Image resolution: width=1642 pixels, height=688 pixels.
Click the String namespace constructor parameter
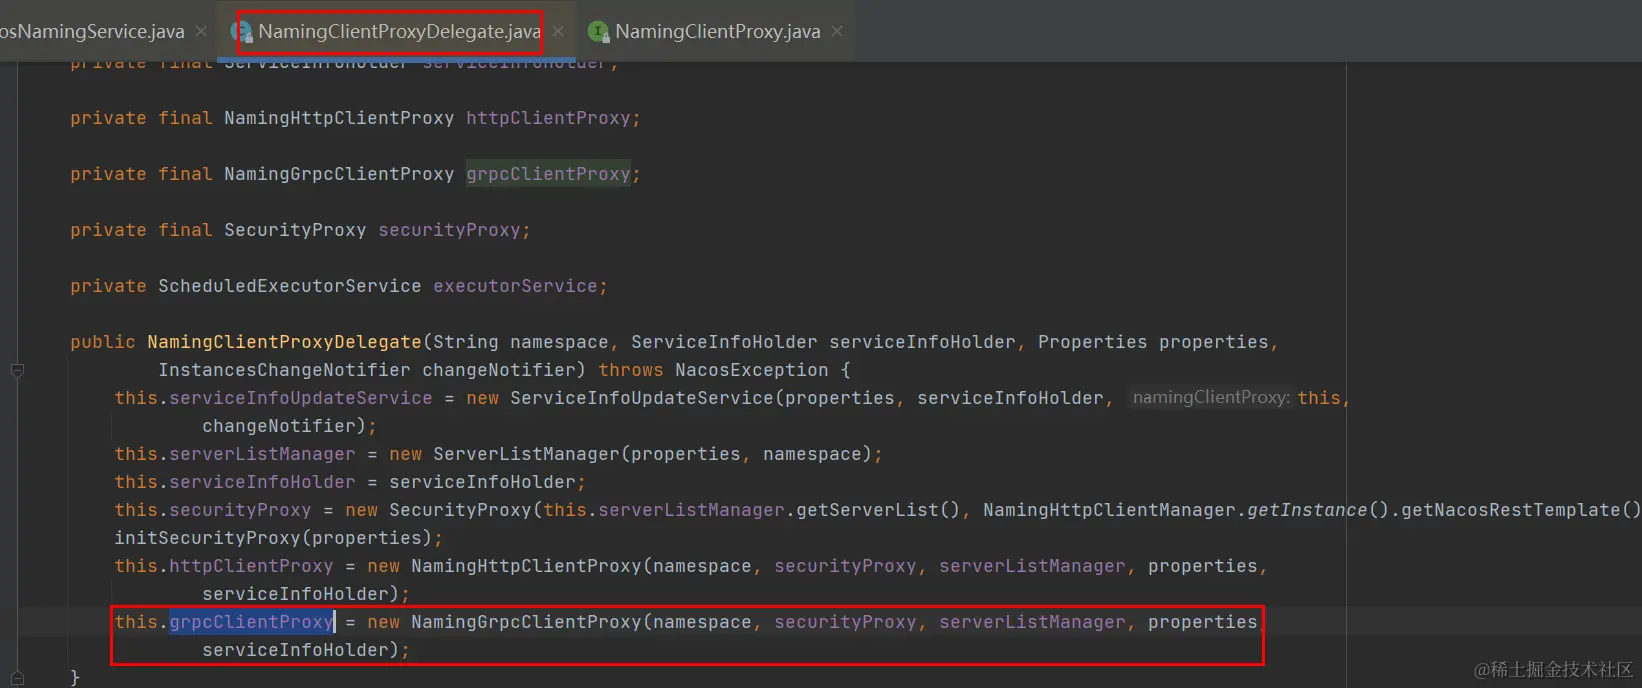pyautogui.click(x=520, y=342)
